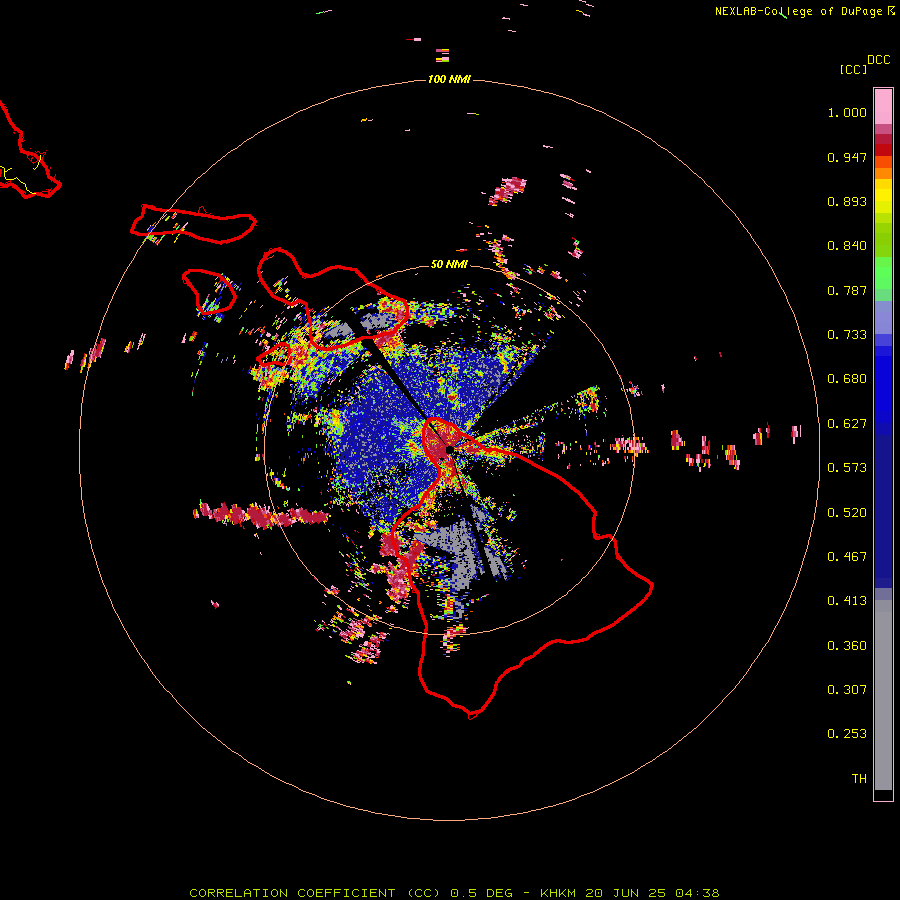Click the 0.733 color scale value
900x900 pixels.
pyautogui.click(x=847, y=335)
